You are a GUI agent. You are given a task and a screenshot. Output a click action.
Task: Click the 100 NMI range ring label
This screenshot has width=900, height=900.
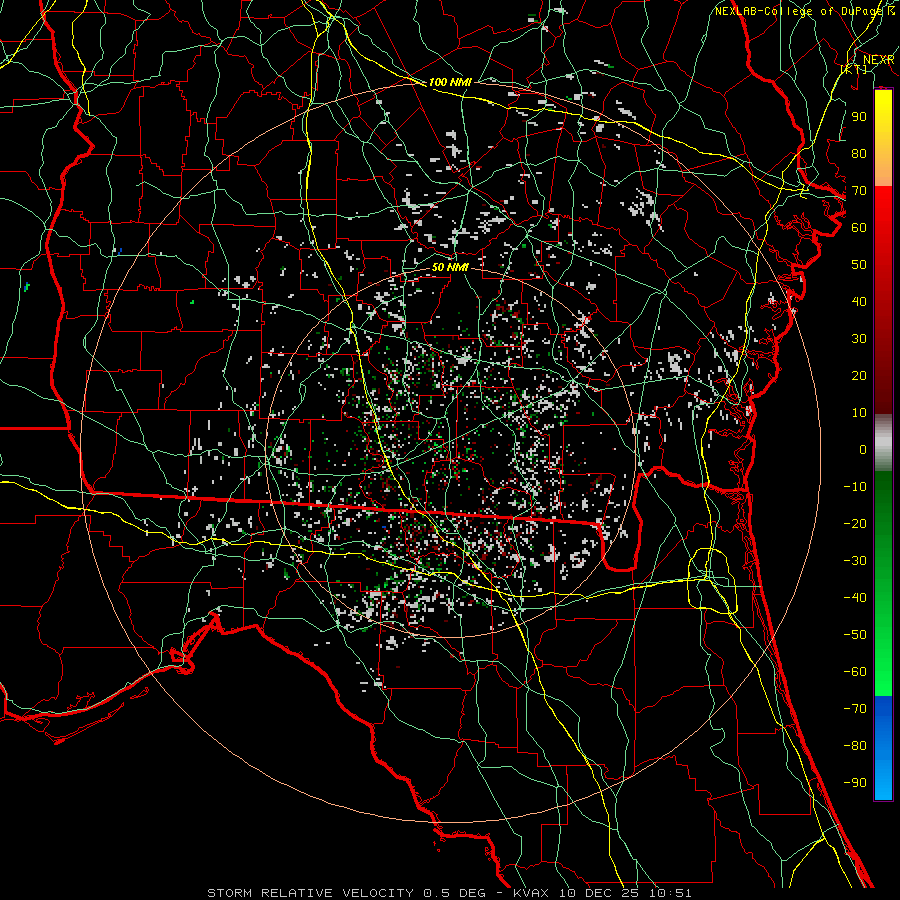click(450, 82)
